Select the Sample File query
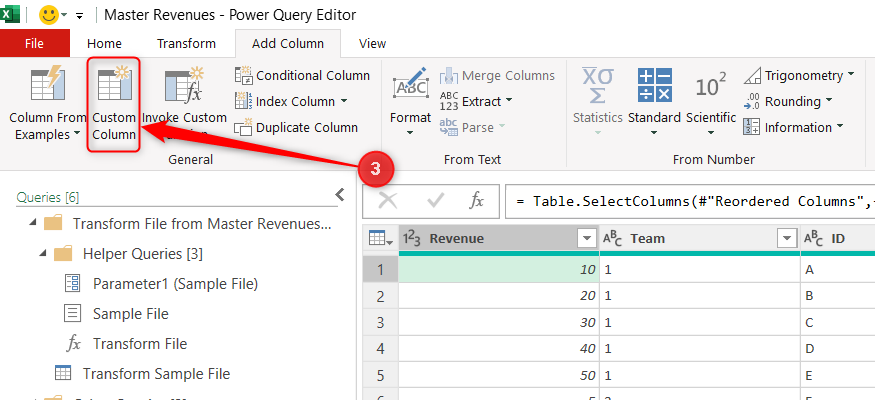 (131, 314)
